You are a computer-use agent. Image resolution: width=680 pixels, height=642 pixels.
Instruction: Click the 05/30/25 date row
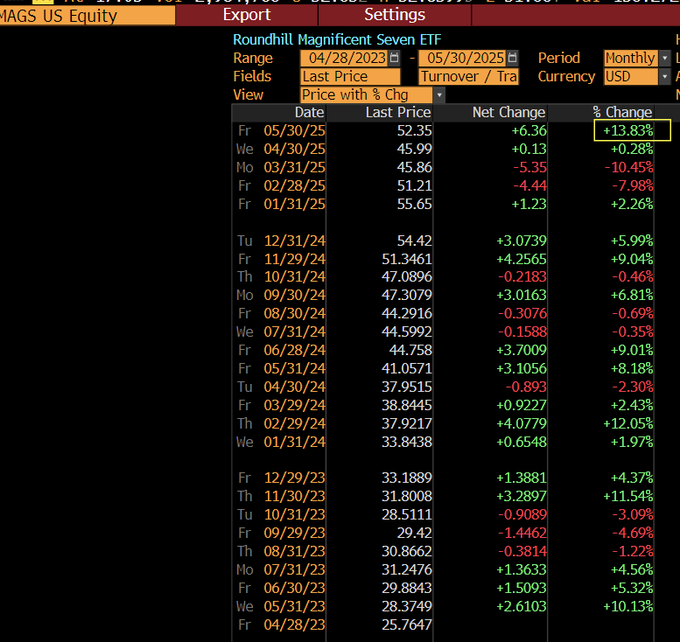(294, 131)
